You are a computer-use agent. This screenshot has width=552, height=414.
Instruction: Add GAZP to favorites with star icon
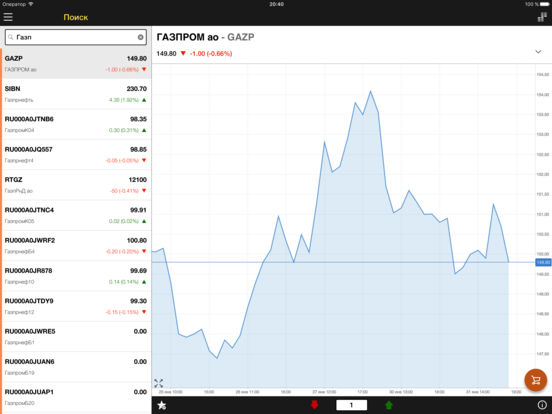click(x=162, y=405)
